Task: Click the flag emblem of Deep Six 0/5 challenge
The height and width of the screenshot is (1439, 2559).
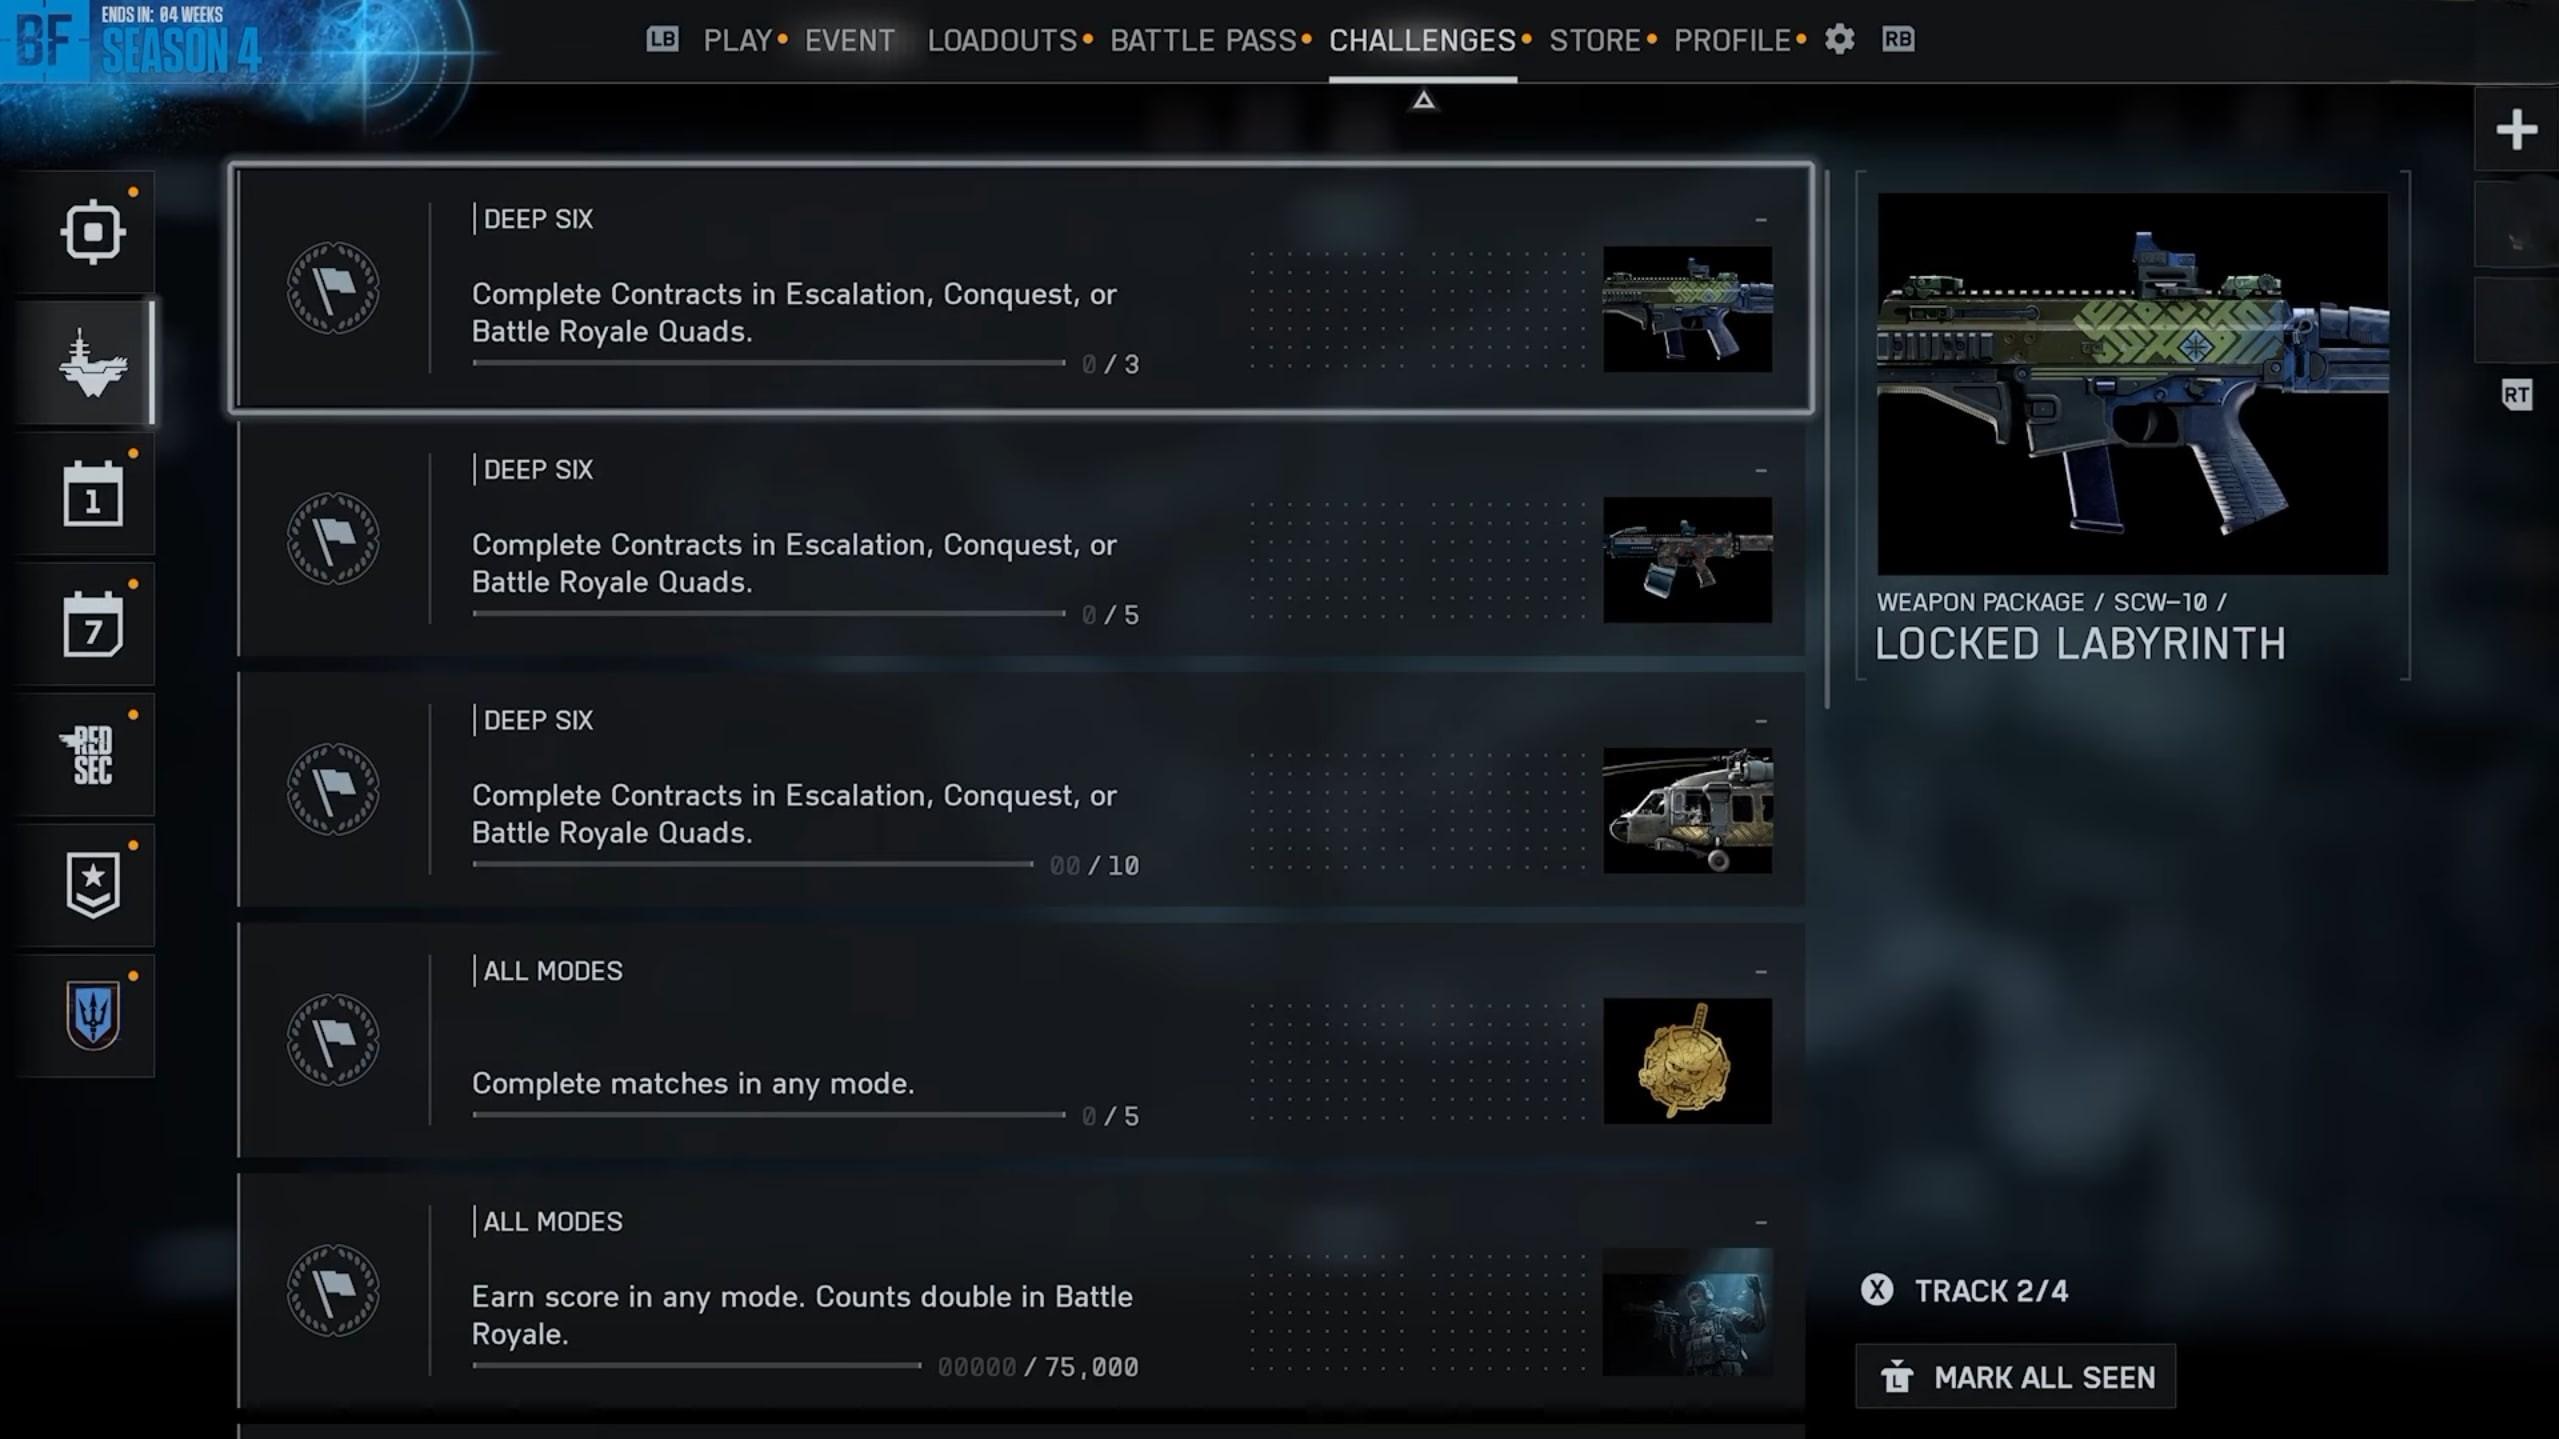Action: coord(333,539)
